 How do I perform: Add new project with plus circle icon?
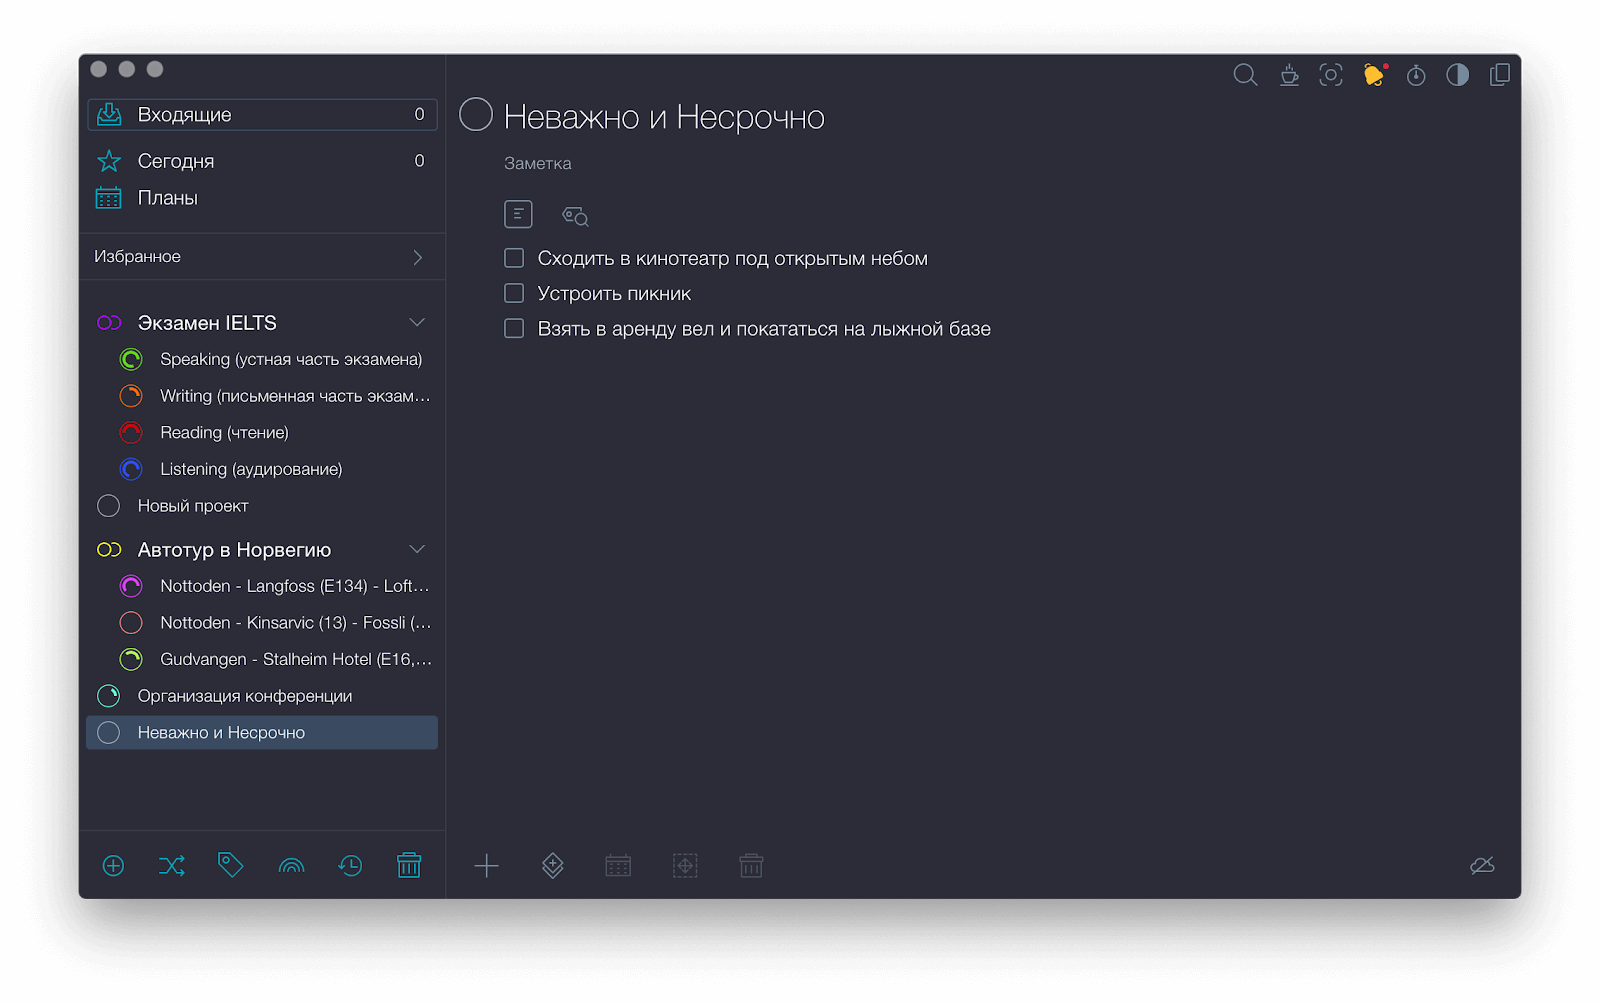click(113, 866)
